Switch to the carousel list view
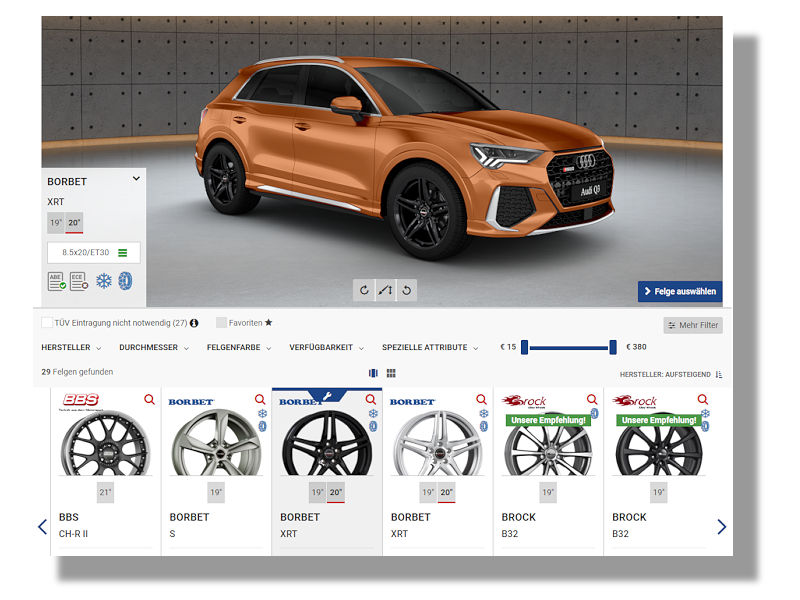The height and width of the screenshot is (600, 800). (373, 373)
